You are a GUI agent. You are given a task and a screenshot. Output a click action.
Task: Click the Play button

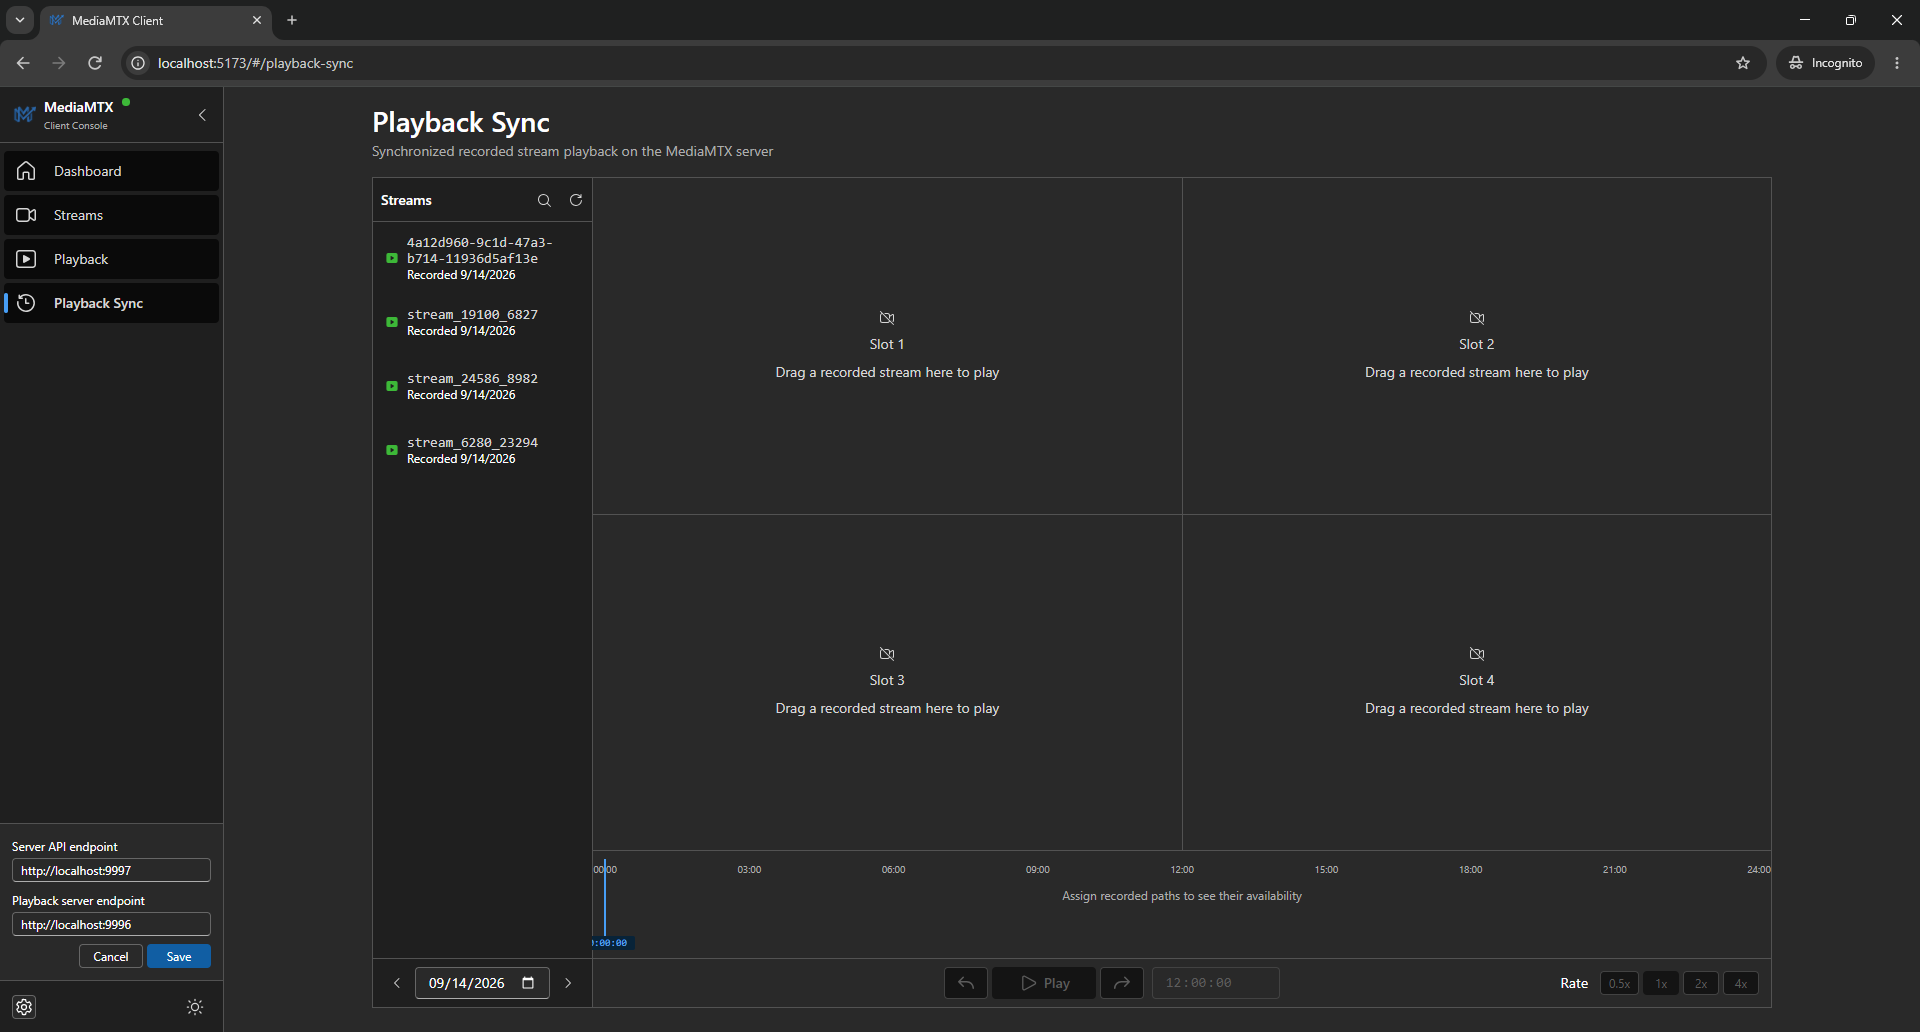tap(1044, 983)
